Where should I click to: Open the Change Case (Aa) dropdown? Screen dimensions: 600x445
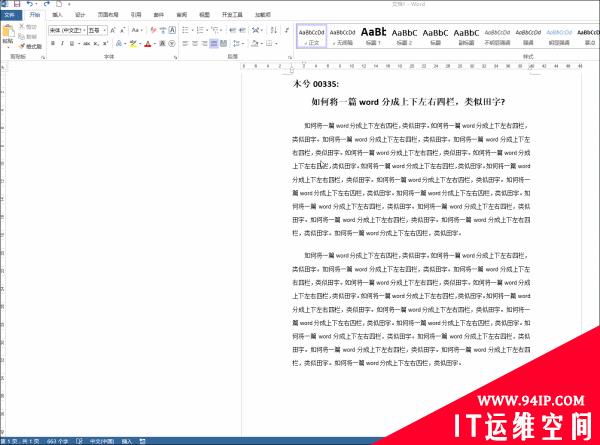[x=137, y=30]
